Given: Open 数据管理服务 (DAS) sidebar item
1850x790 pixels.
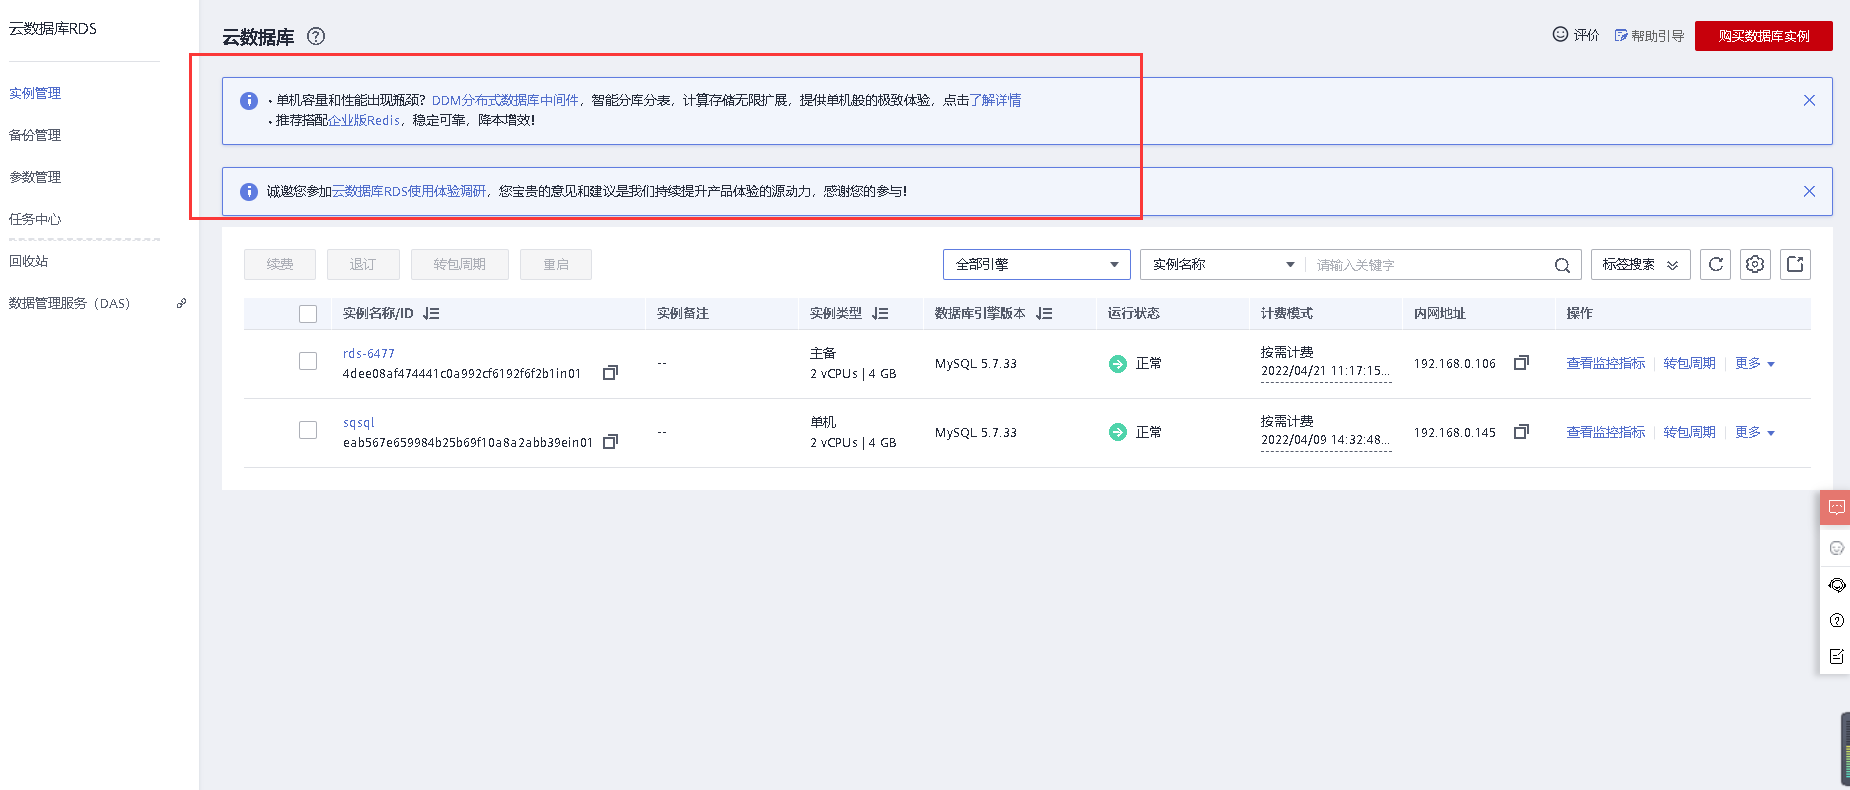Looking at the screenshot, I should click(x=69, y=303).
